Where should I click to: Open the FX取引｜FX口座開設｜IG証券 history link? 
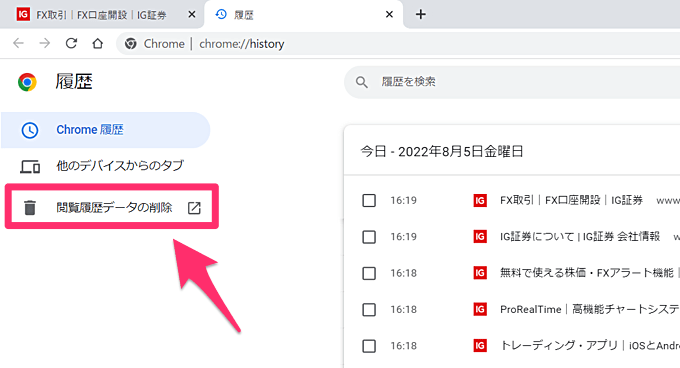coord(571,200)
